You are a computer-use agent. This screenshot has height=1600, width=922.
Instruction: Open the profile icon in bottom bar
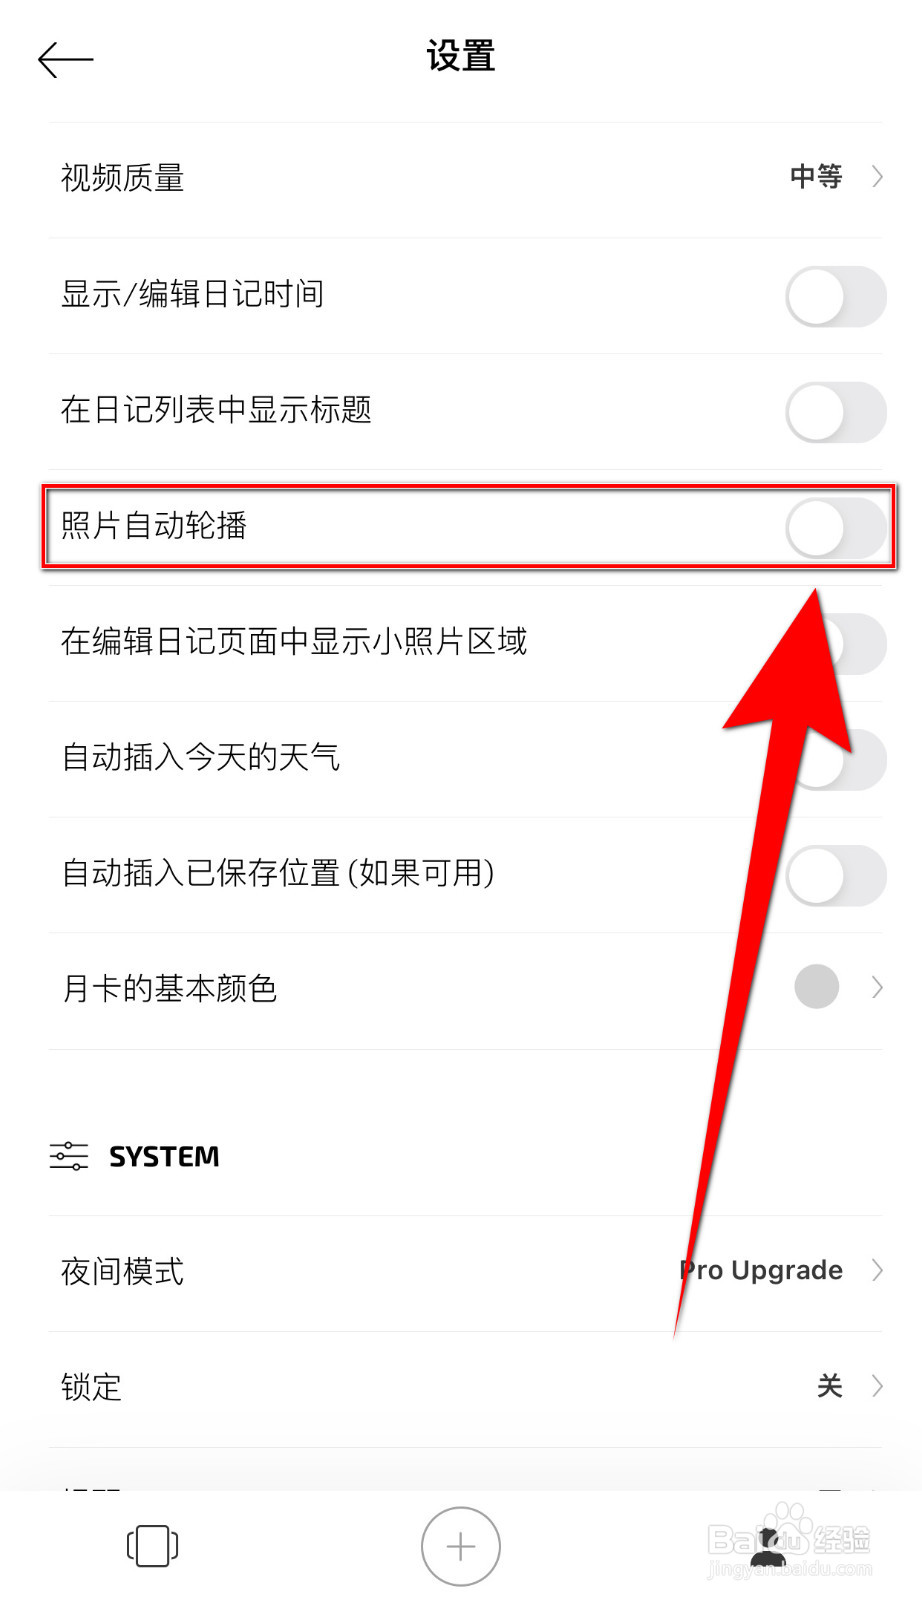pyautogui.click(x=768, y=1546)
